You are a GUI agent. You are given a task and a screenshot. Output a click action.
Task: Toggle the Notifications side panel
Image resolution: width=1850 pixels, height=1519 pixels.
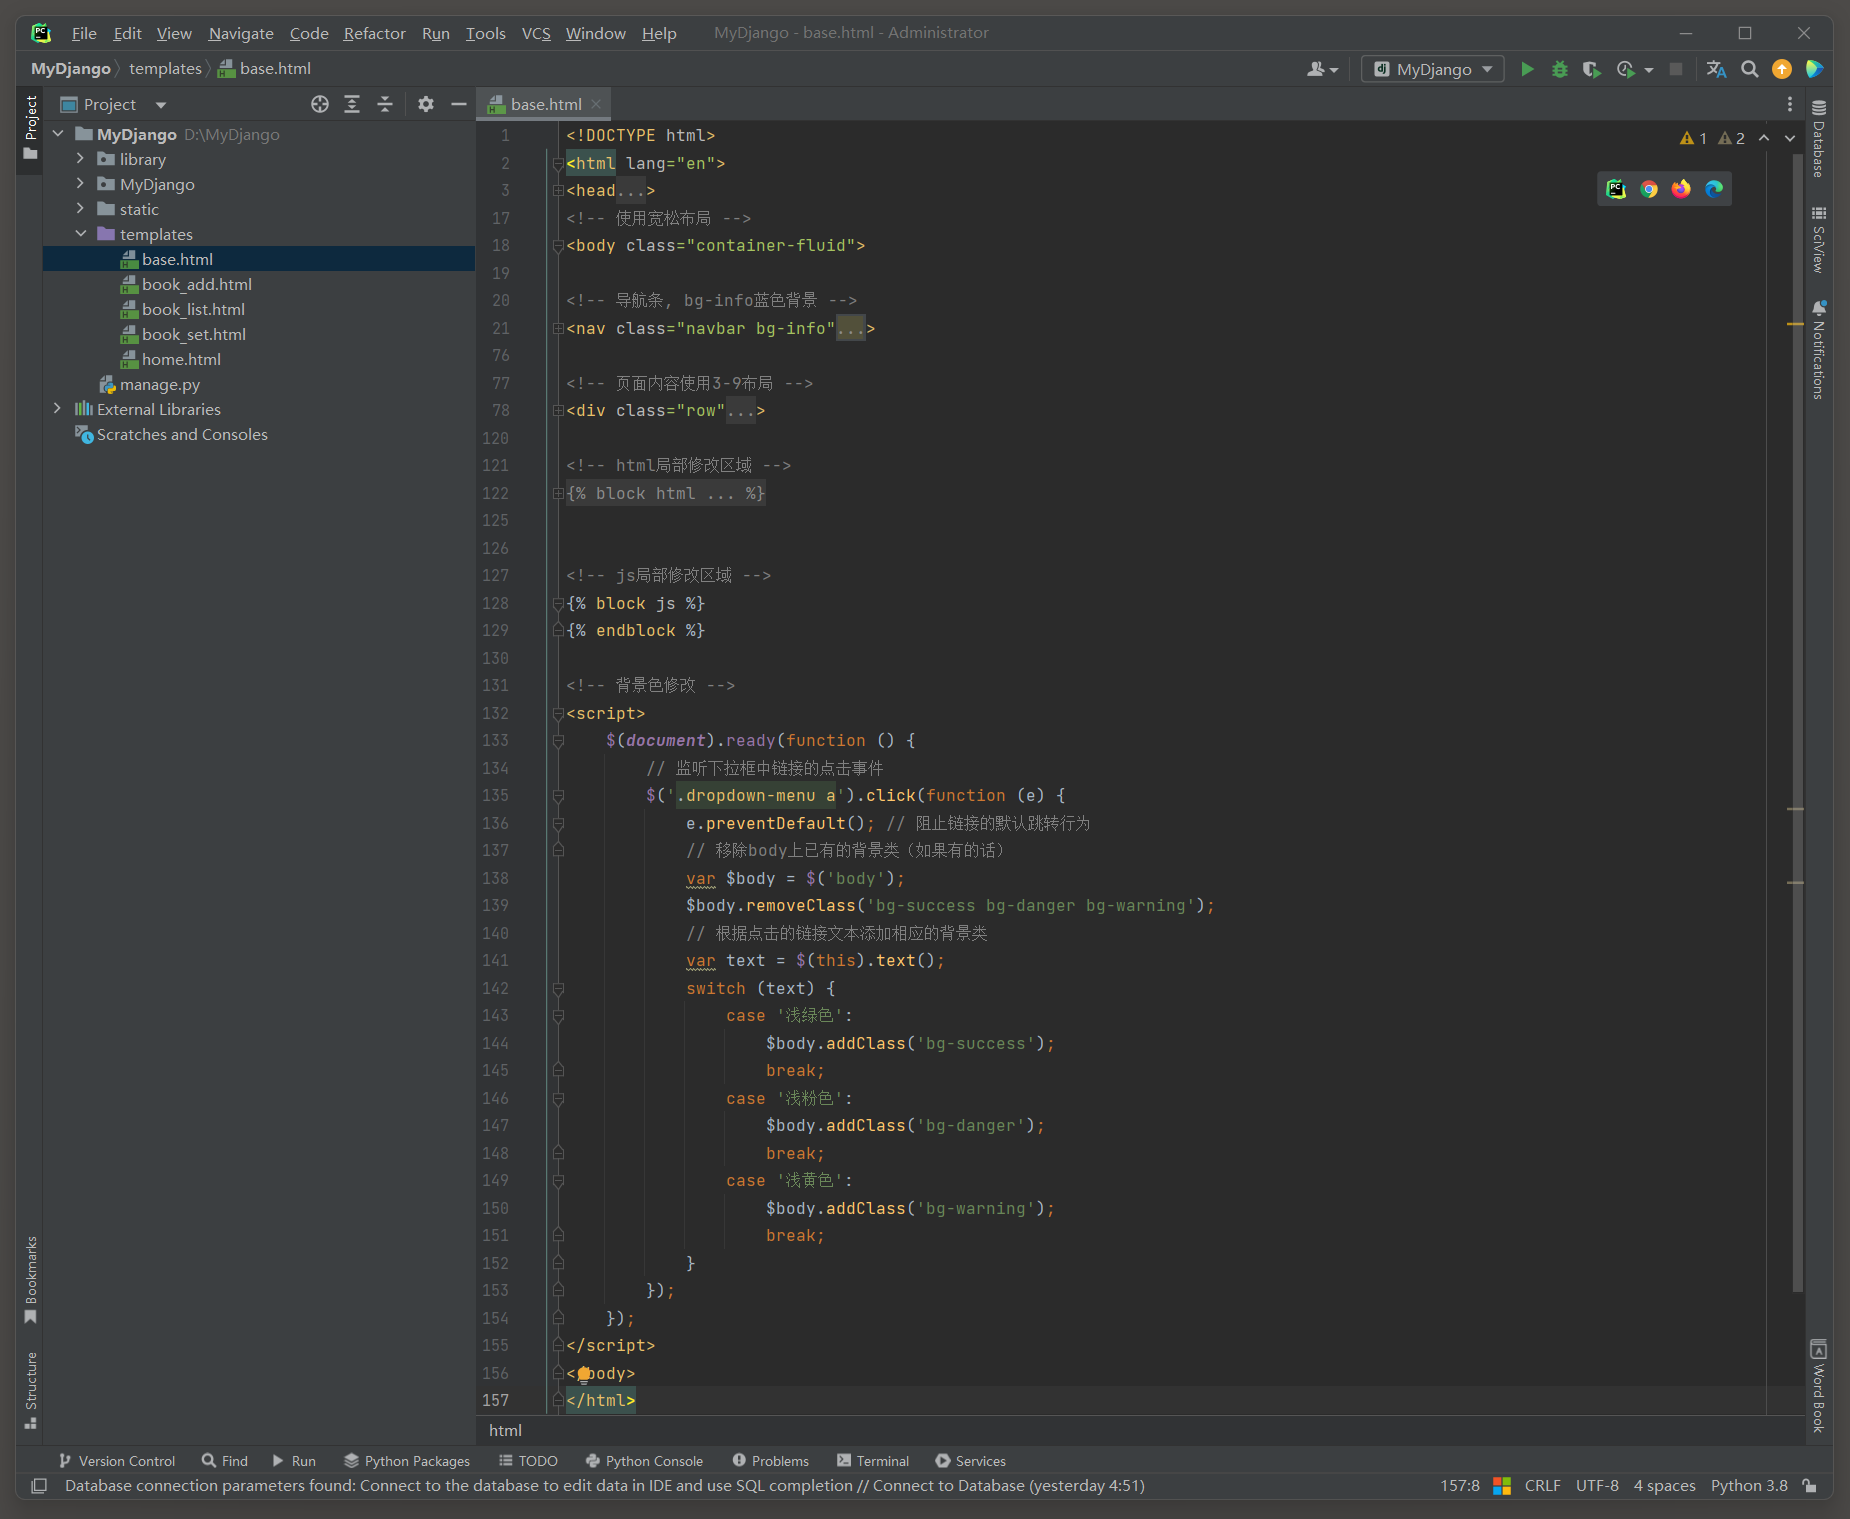pos(1819,350)
